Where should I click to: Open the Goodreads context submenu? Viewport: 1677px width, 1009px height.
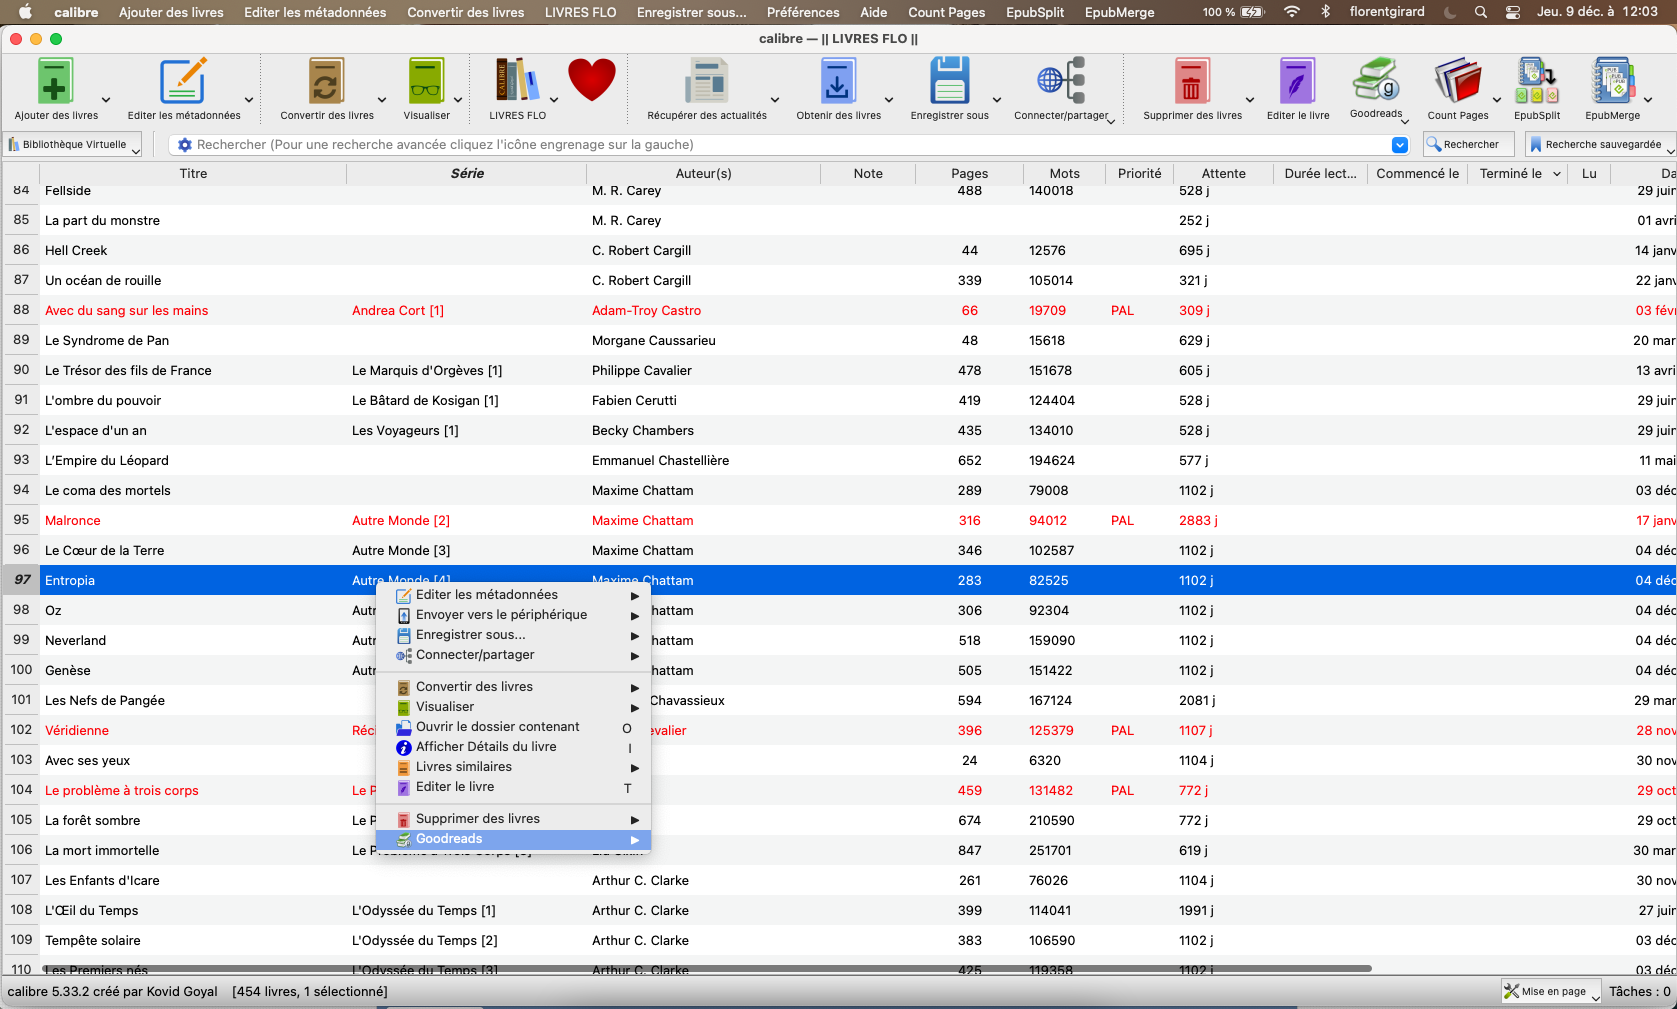(513, 839)
